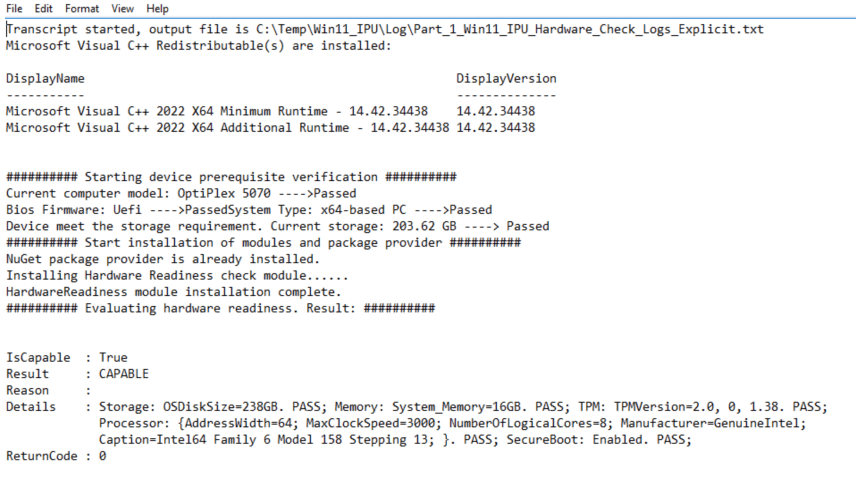856x491 pixels.
Task: Click the OSDiskSize=238GB text in Details
Action: pyautogui.click(x=221, y=407)
